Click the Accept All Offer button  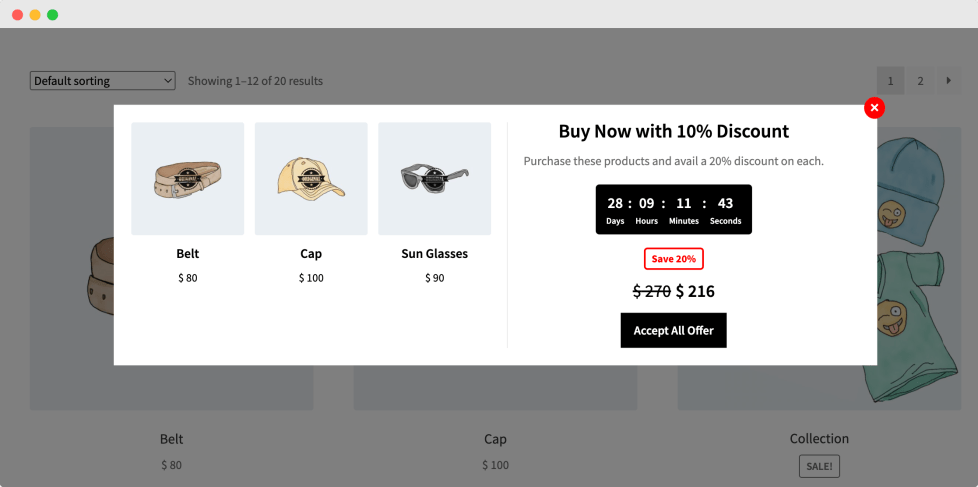tap(673, 330)
